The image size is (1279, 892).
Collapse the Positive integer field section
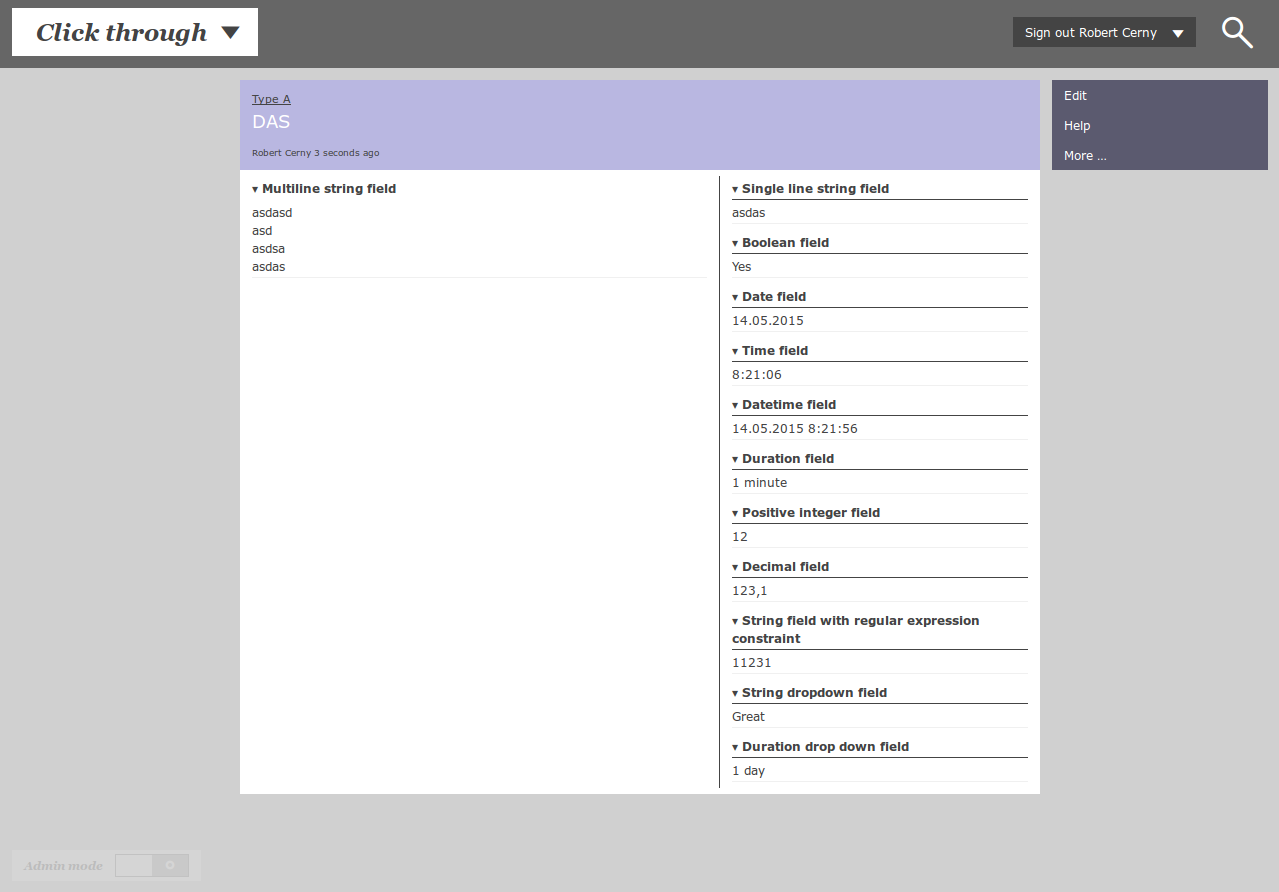(736, 513)
